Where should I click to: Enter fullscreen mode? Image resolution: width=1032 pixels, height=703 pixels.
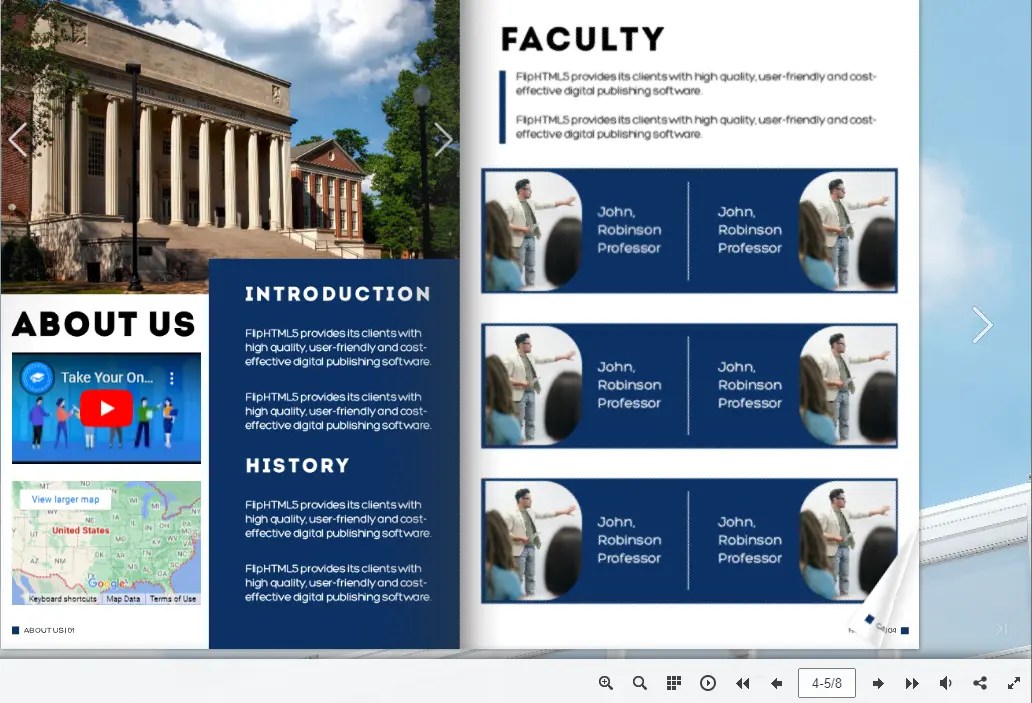coord(1014,683)
